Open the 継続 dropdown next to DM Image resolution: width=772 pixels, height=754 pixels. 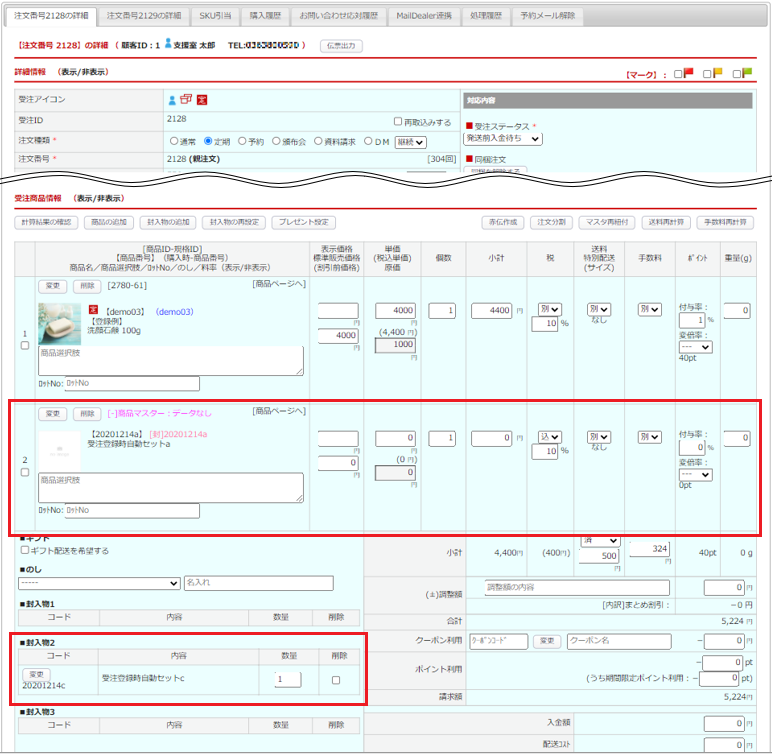pyautogui.click(x=417, y=142)
